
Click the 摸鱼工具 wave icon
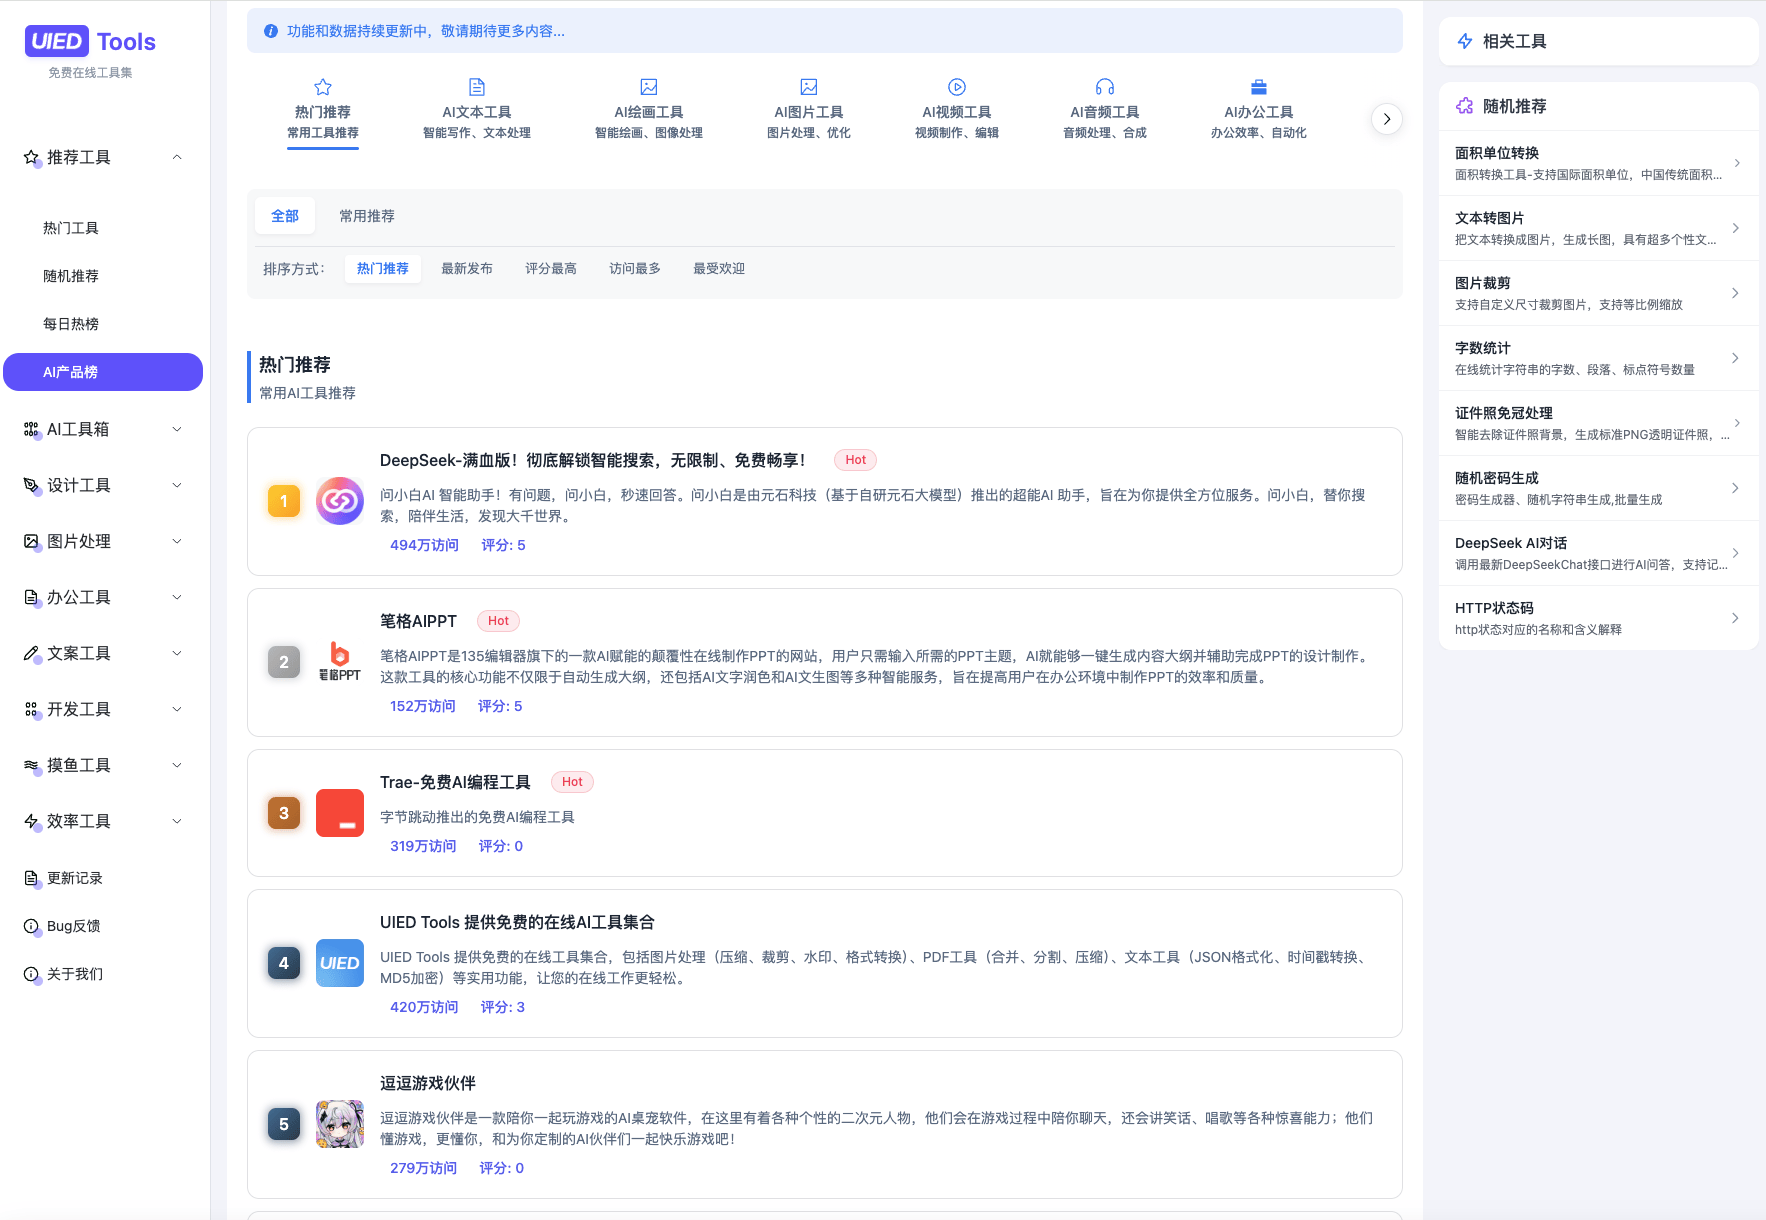click(x=31, y=765)
